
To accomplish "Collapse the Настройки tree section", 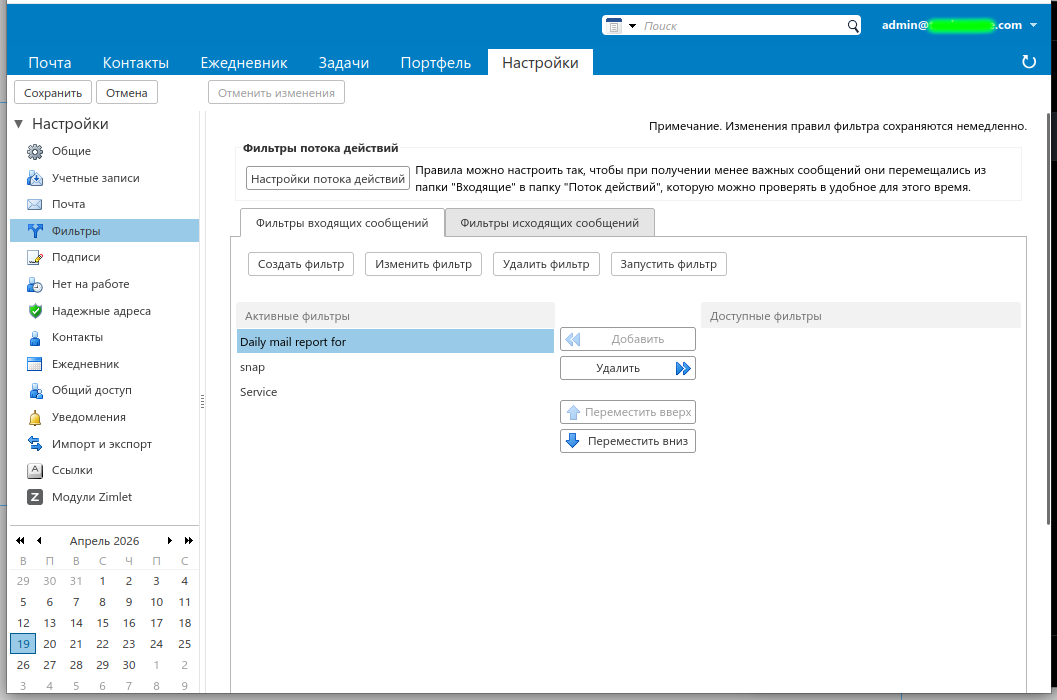I will [18, 124].
